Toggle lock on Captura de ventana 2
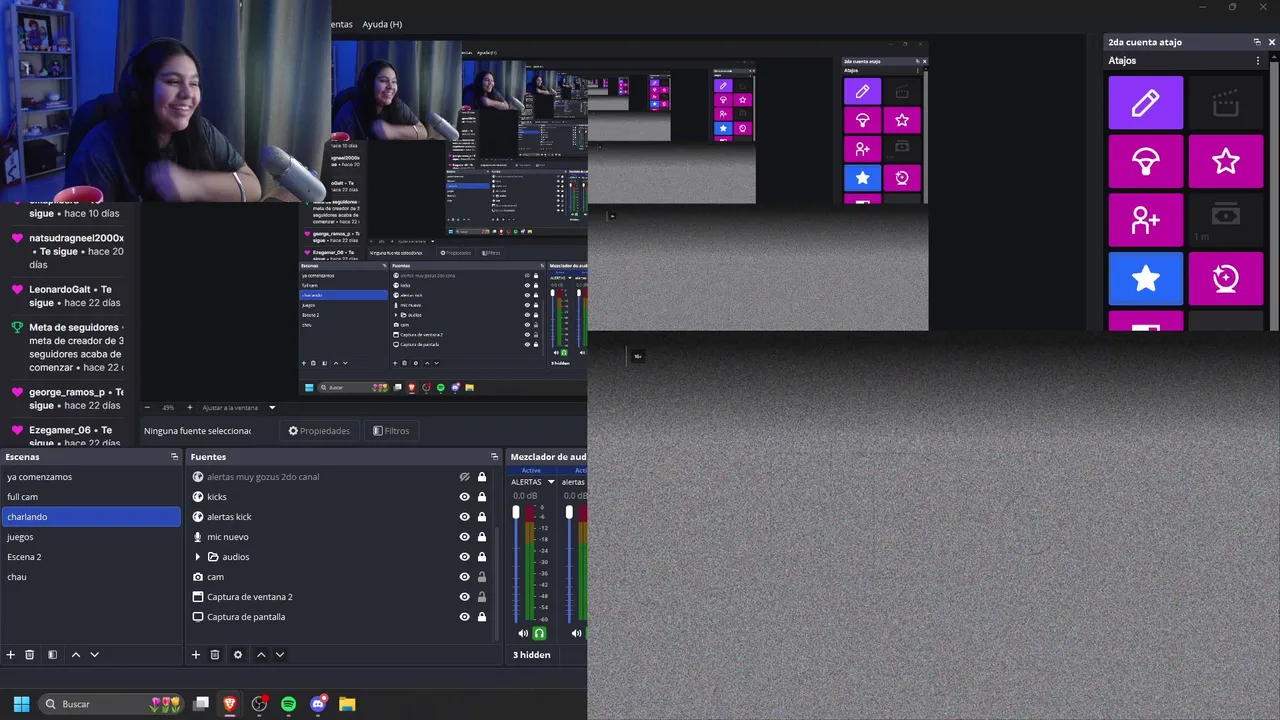 [x=482, y=597]
